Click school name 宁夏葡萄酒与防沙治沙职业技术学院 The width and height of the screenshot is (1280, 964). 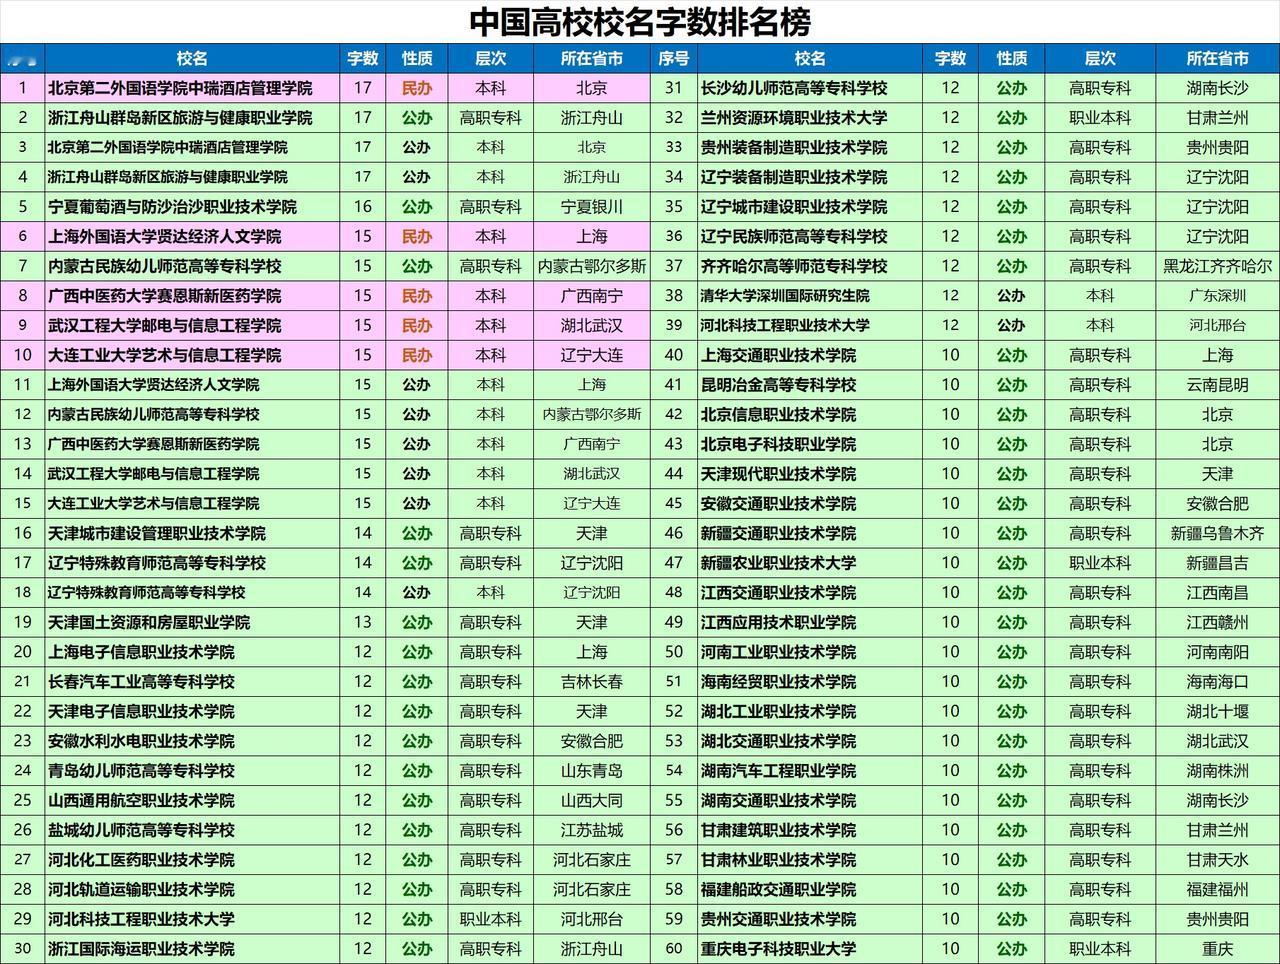(172, 207)
